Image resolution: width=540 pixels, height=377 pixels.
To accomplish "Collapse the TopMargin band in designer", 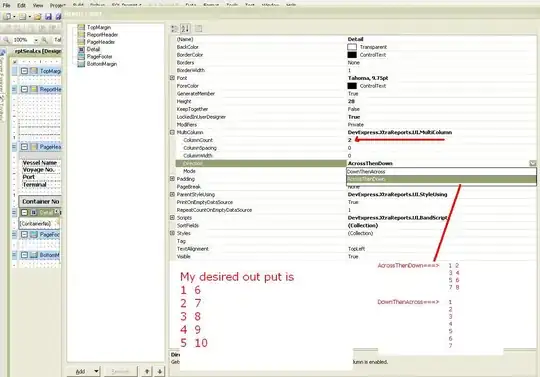I will point(24,71).
